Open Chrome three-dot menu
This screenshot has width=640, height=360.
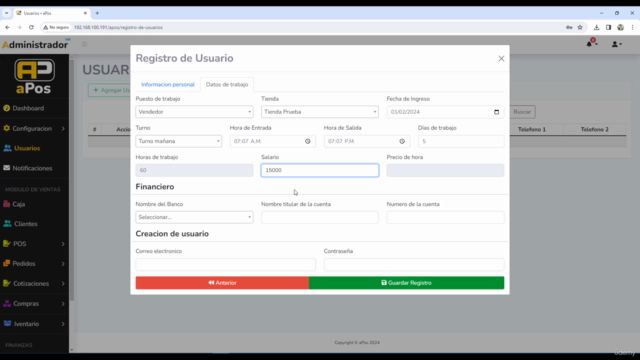pos(632,27)
